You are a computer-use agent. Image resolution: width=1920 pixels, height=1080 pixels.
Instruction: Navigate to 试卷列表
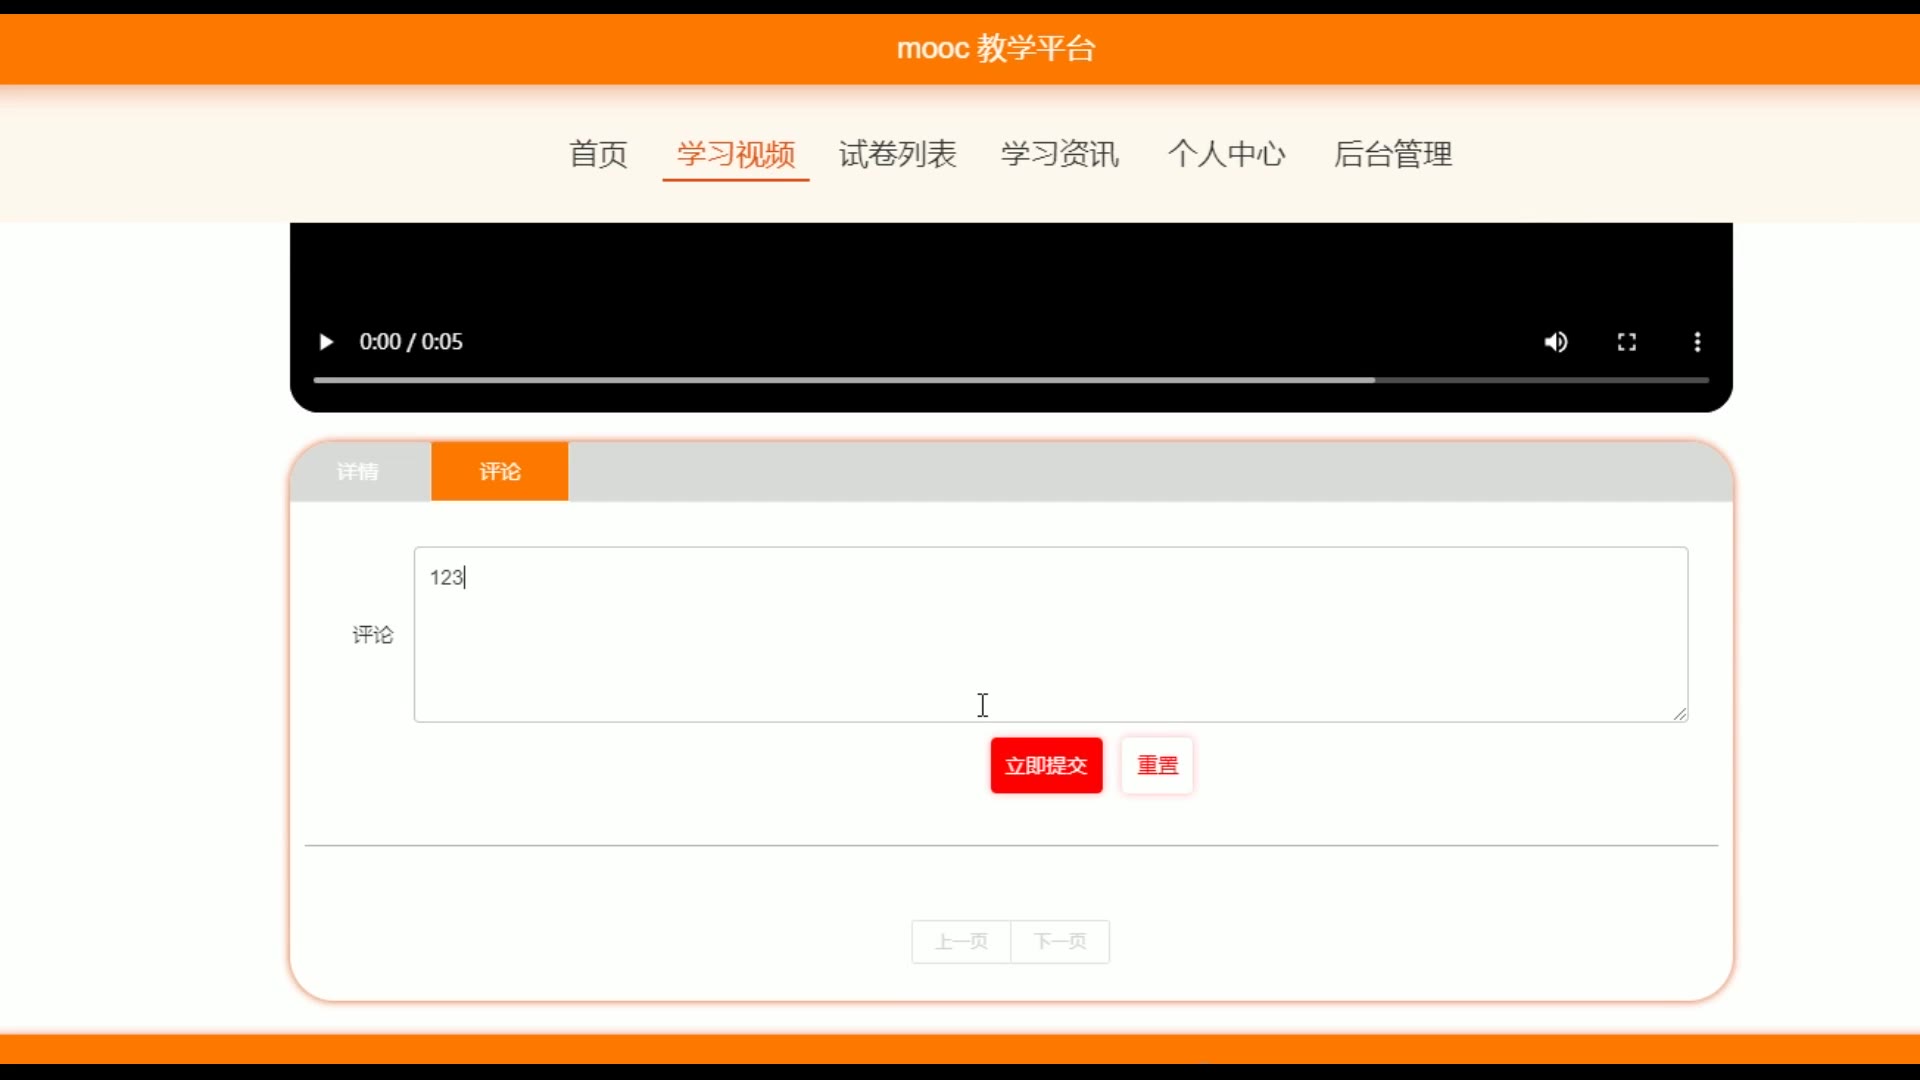(897, 154)
